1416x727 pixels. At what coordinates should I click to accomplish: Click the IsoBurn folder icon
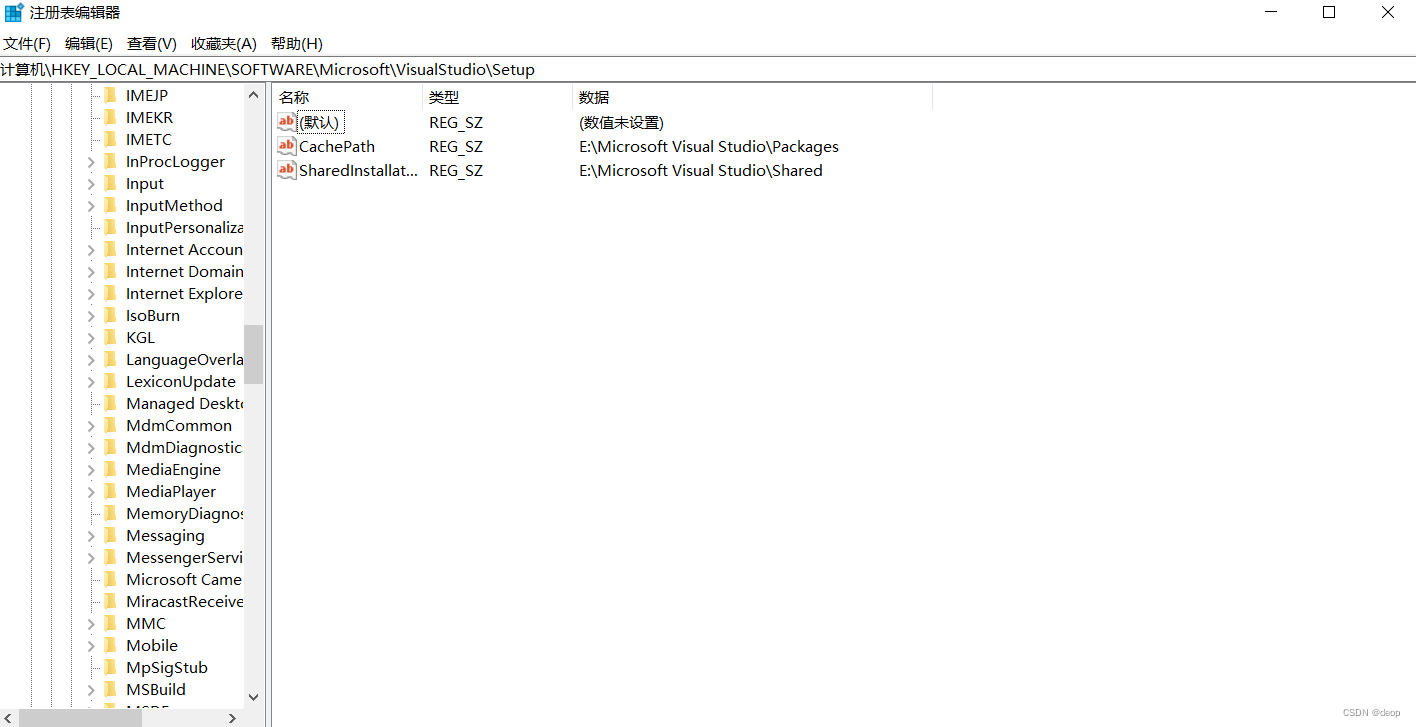tap(112, 315)
